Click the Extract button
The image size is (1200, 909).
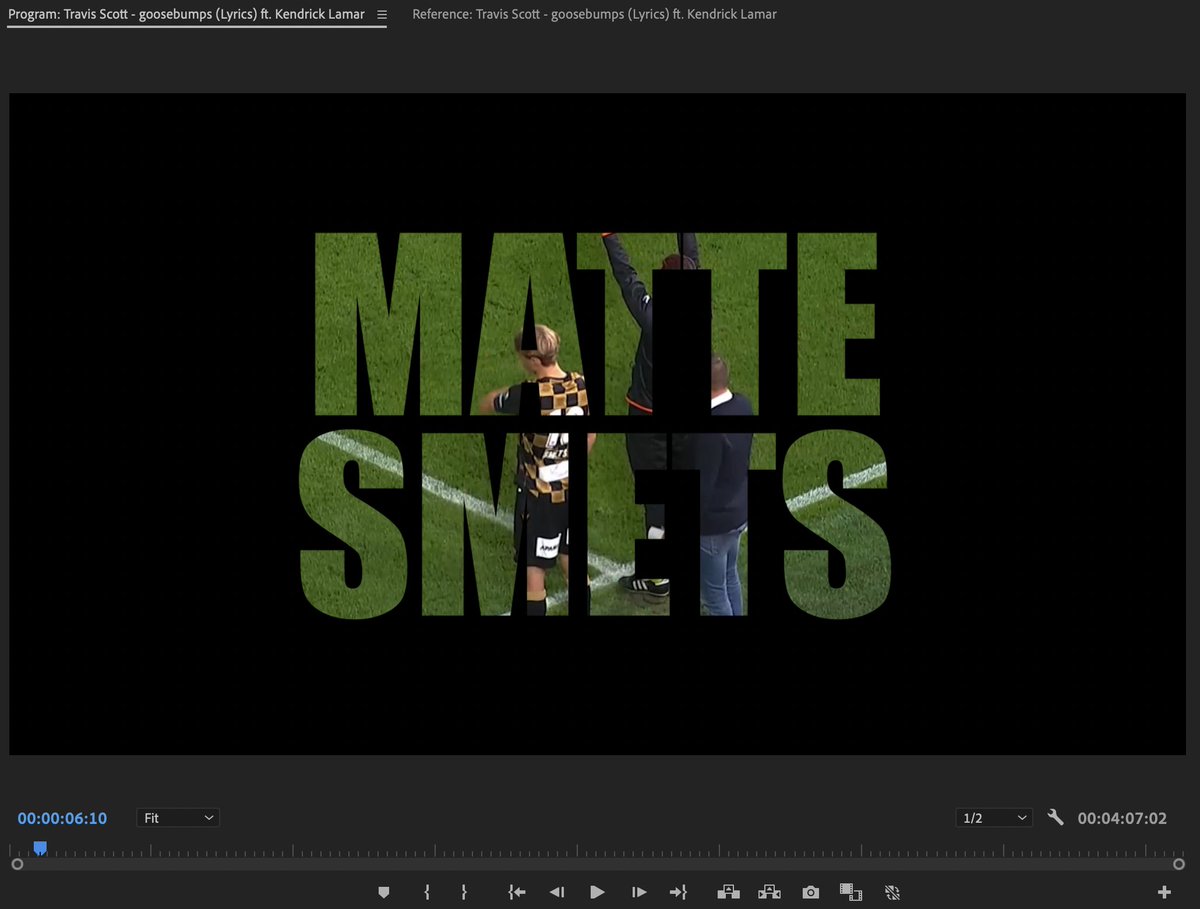pyautogui.click(x=769, y=892)
